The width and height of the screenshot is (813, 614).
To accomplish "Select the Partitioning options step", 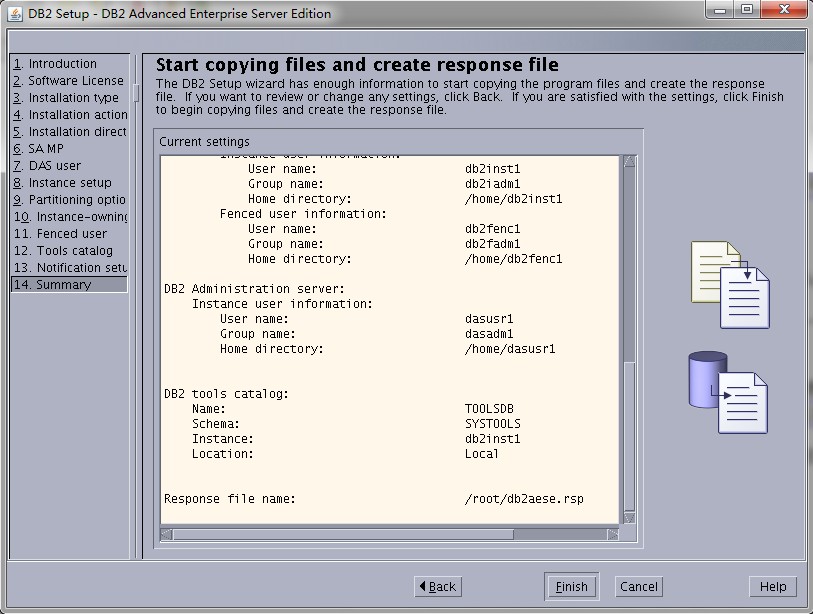I will coord(69,200).
